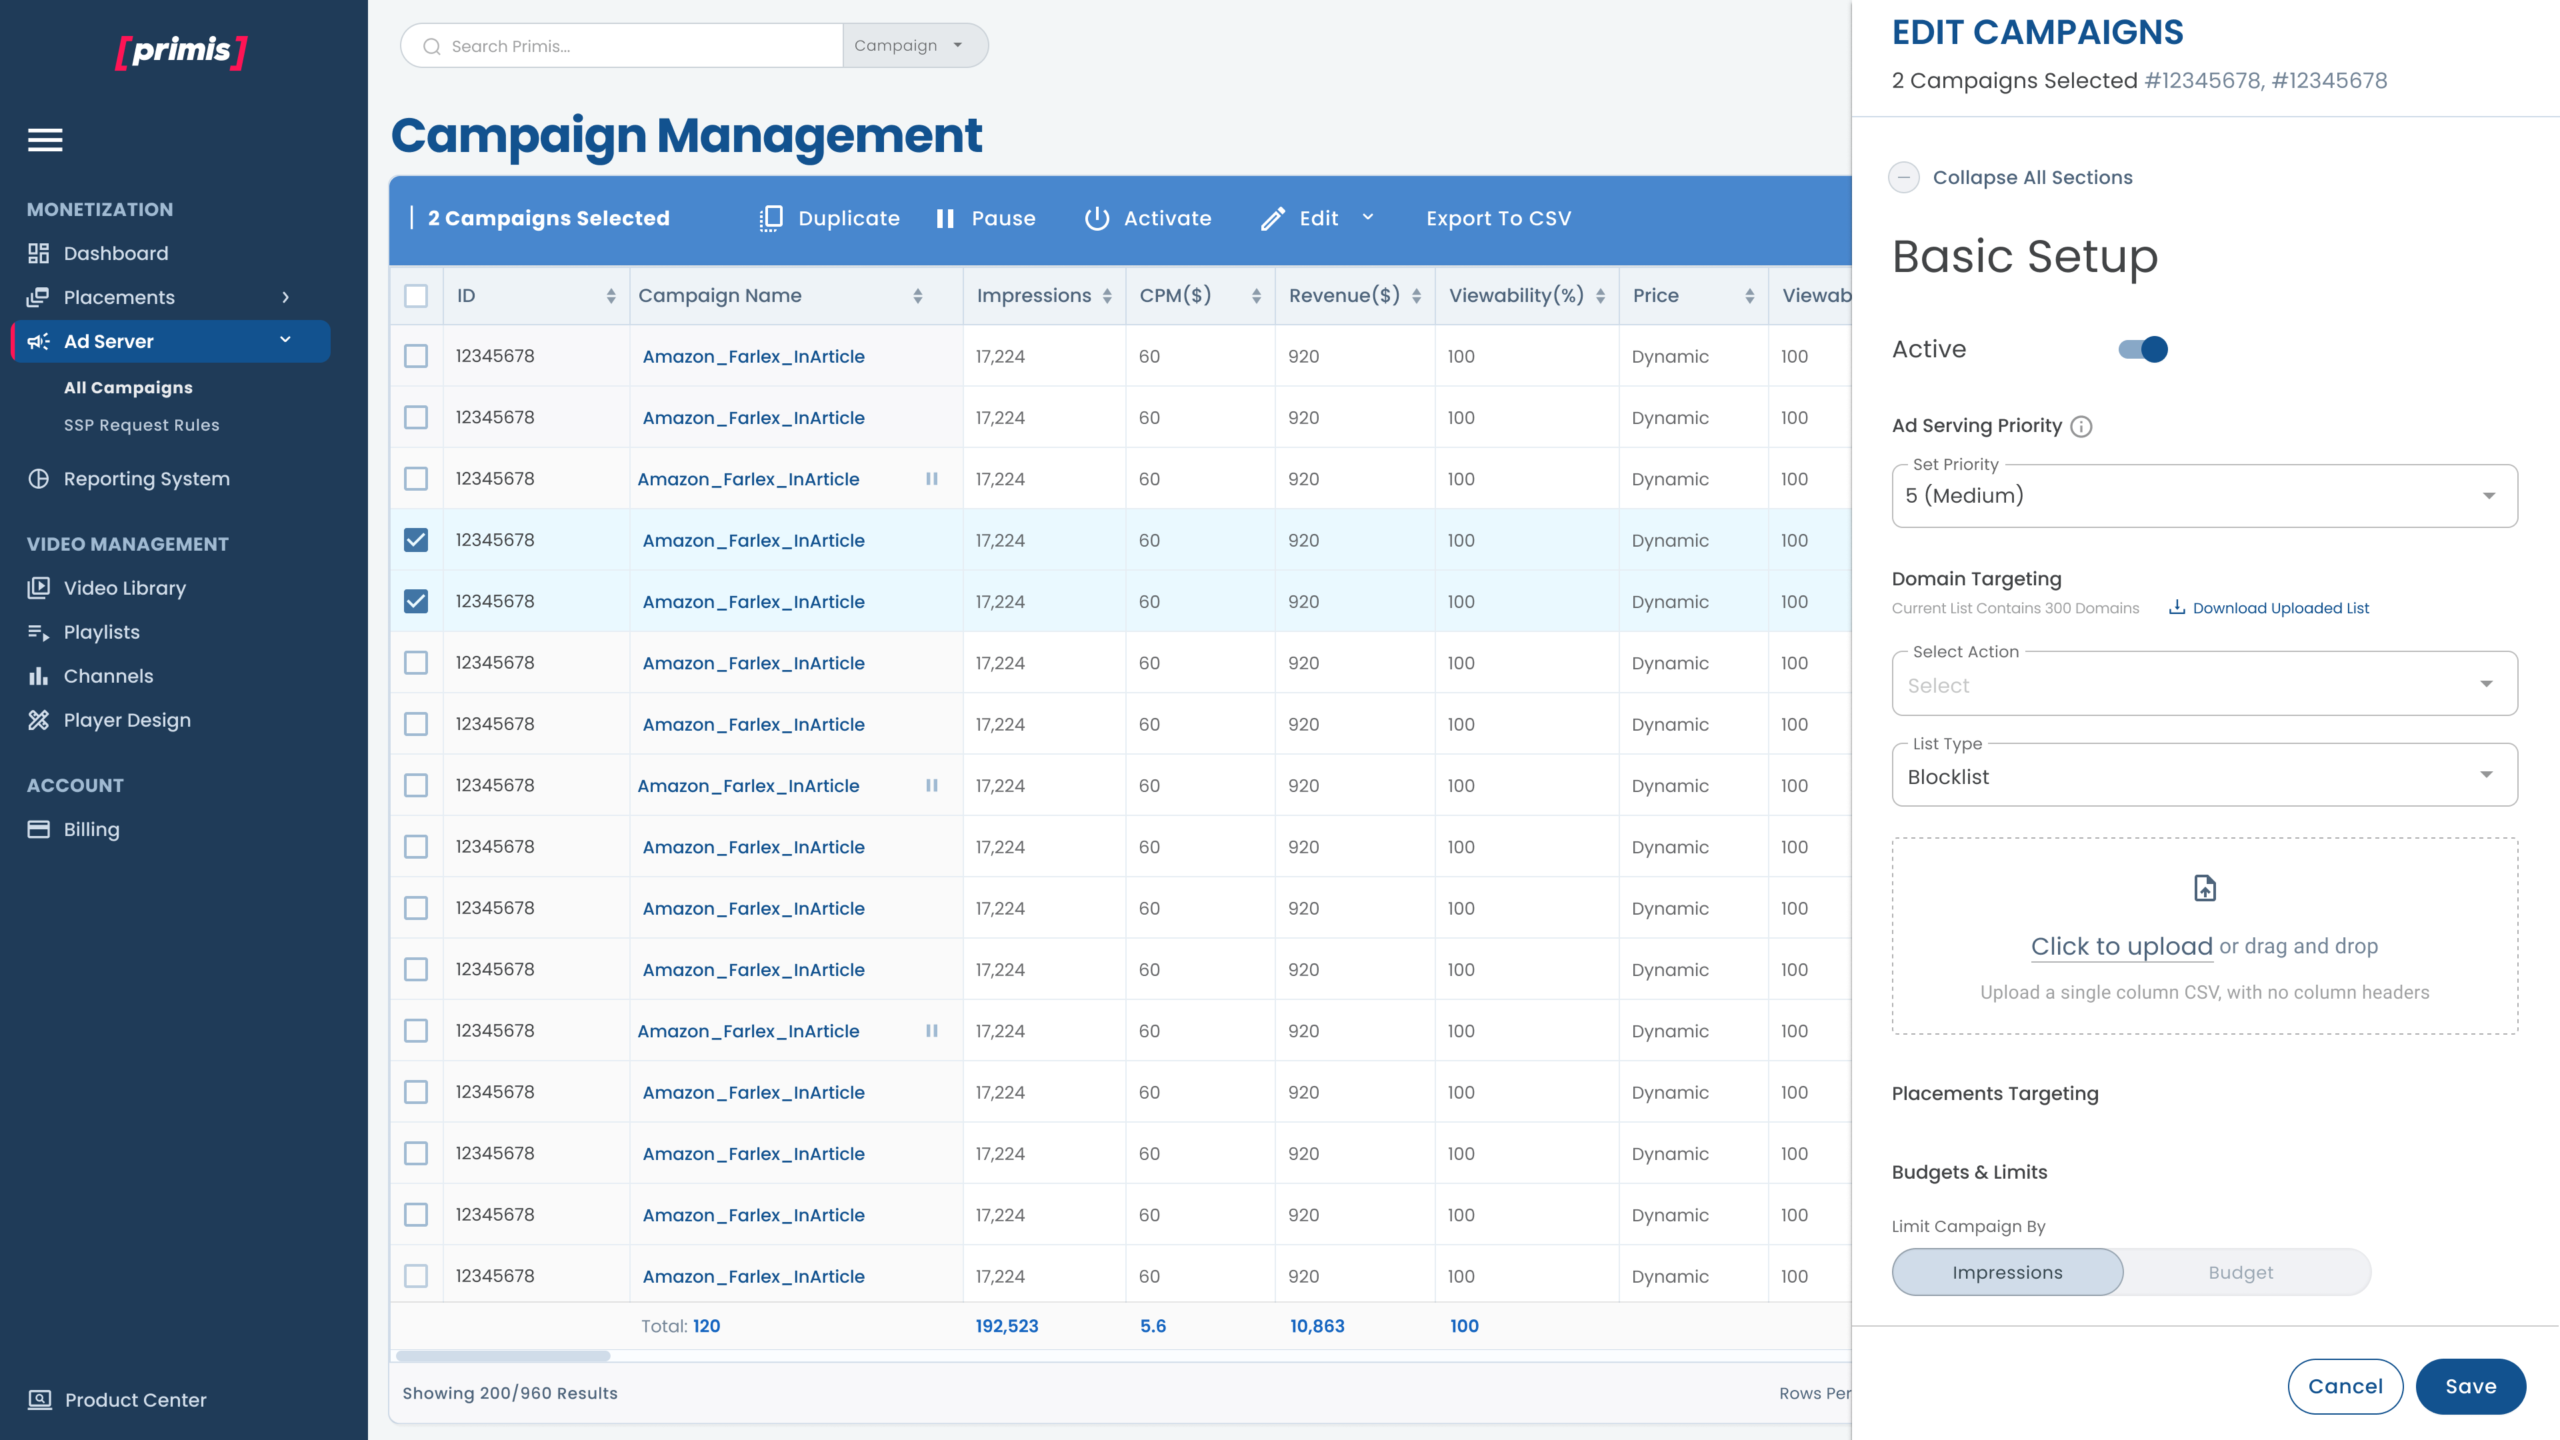Click the Search Primis input field

click(x=622, y=46)
